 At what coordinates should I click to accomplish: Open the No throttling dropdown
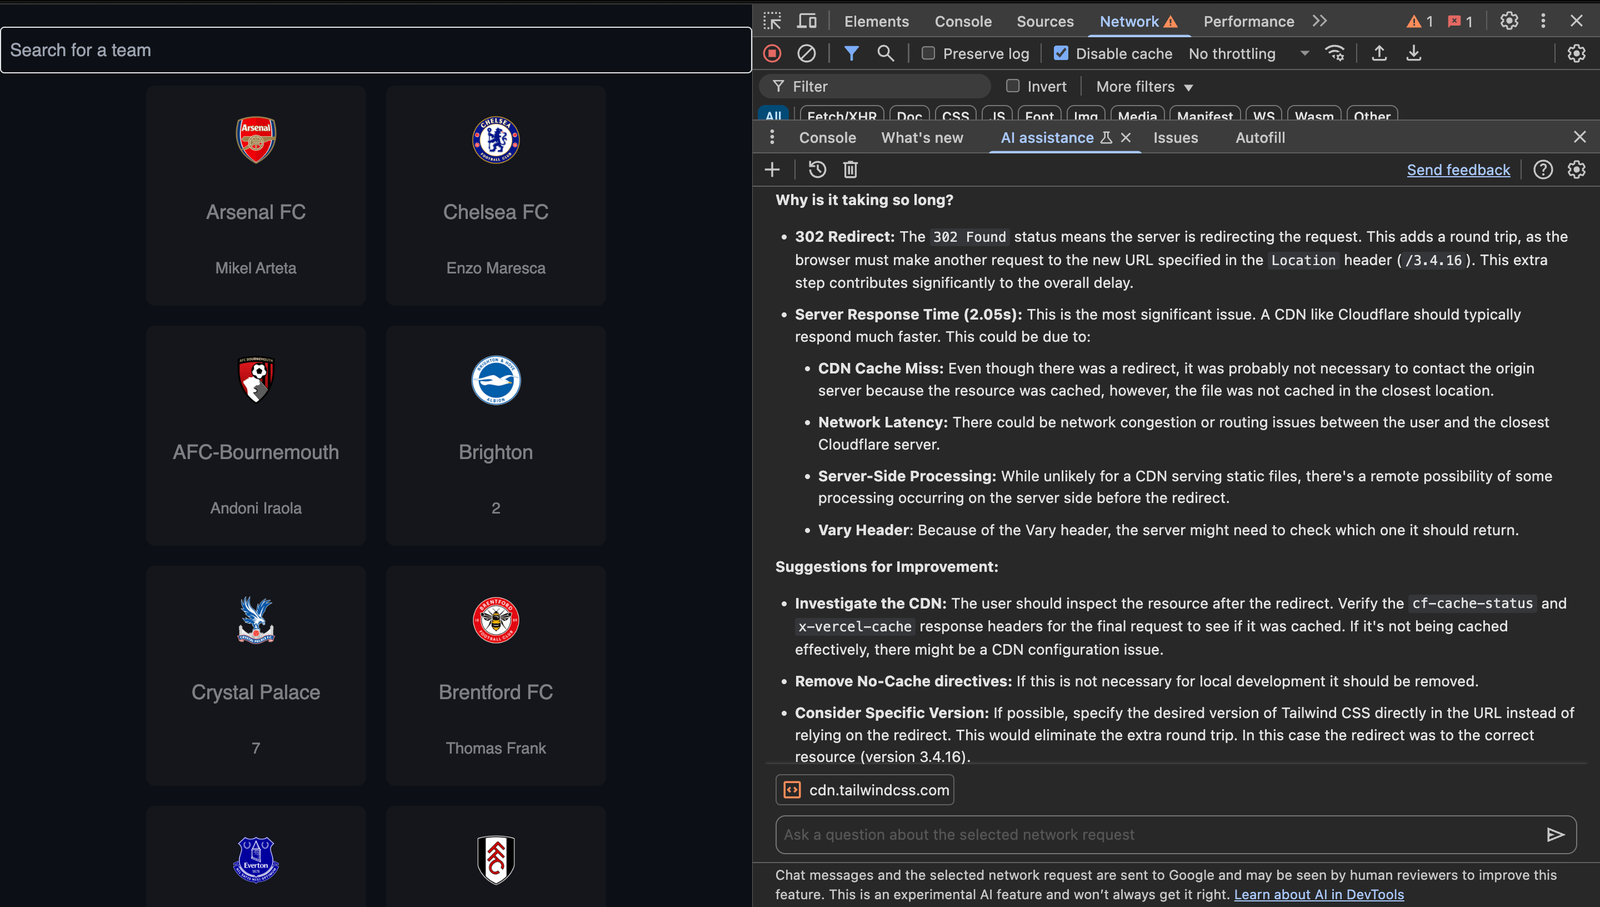pyautogui.click(x=1249, y=53)
